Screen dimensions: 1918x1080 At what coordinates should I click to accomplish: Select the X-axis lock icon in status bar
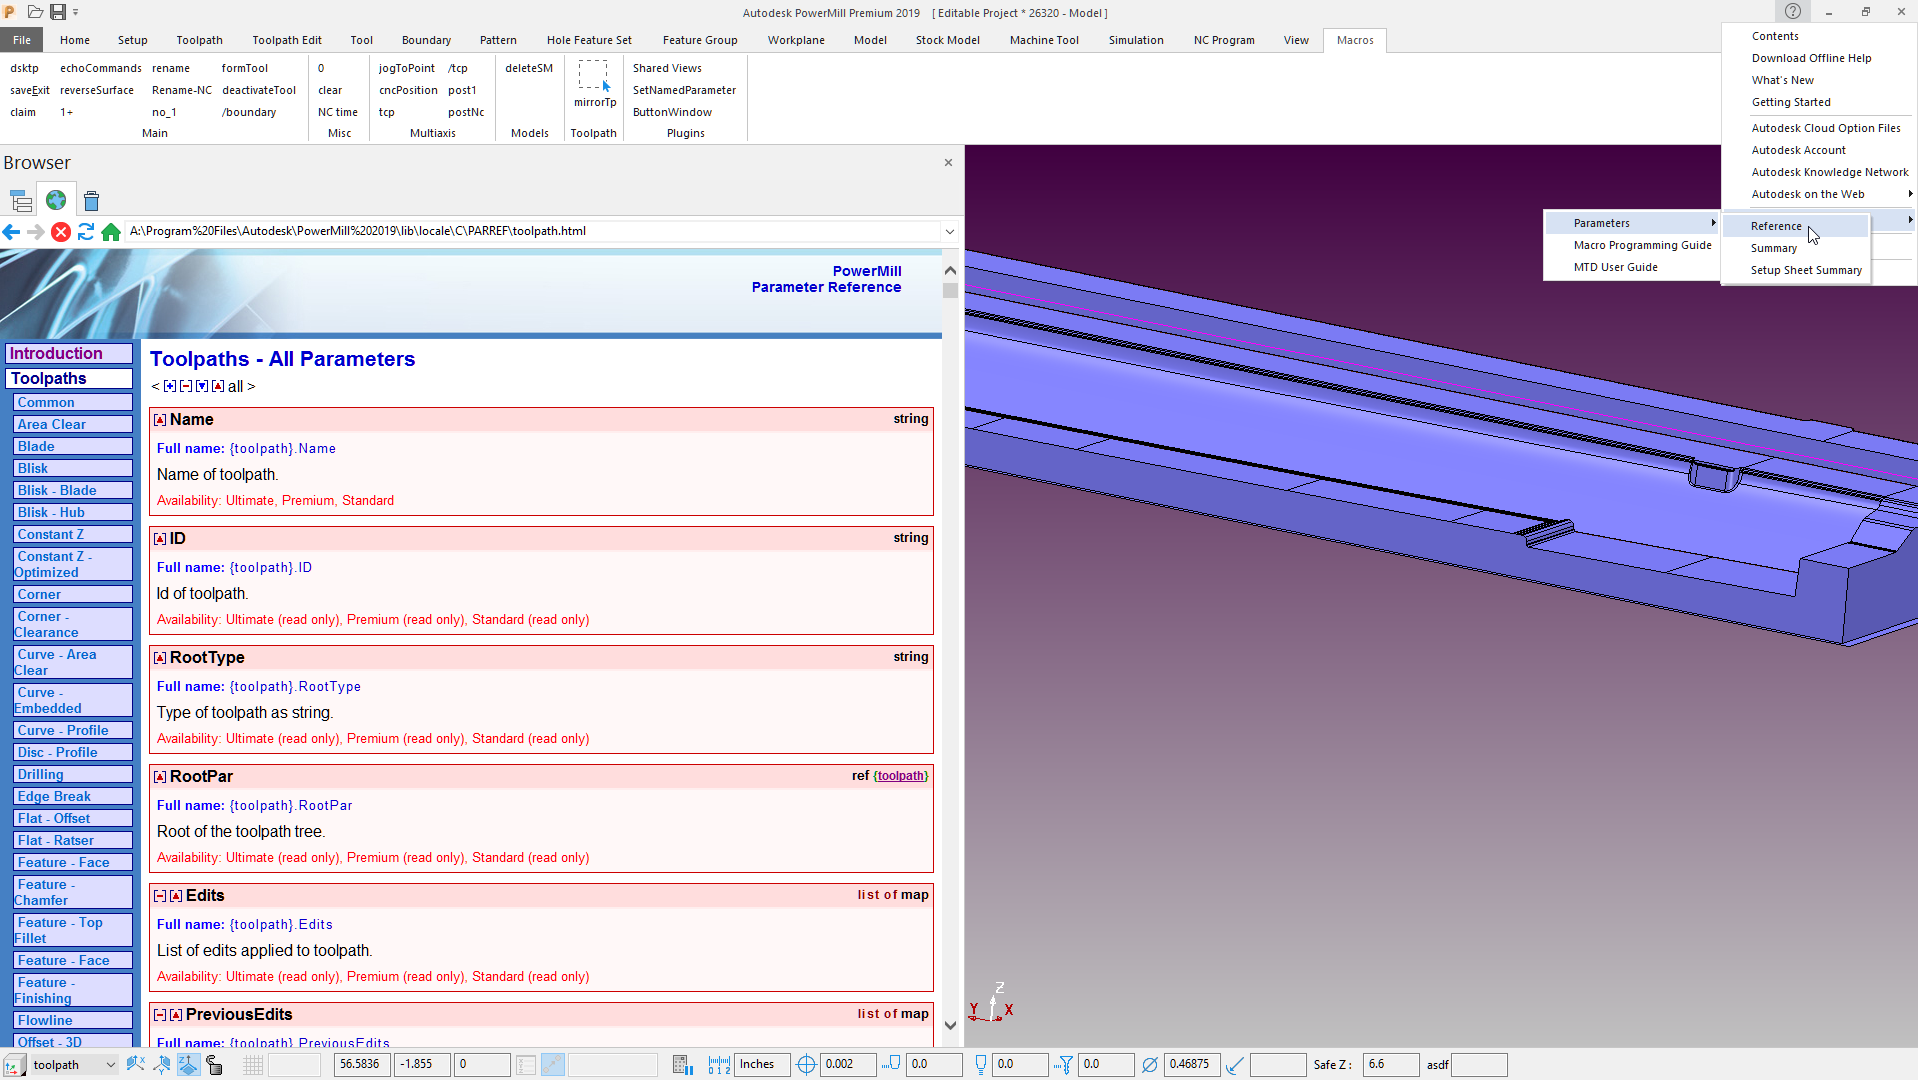136,1065
